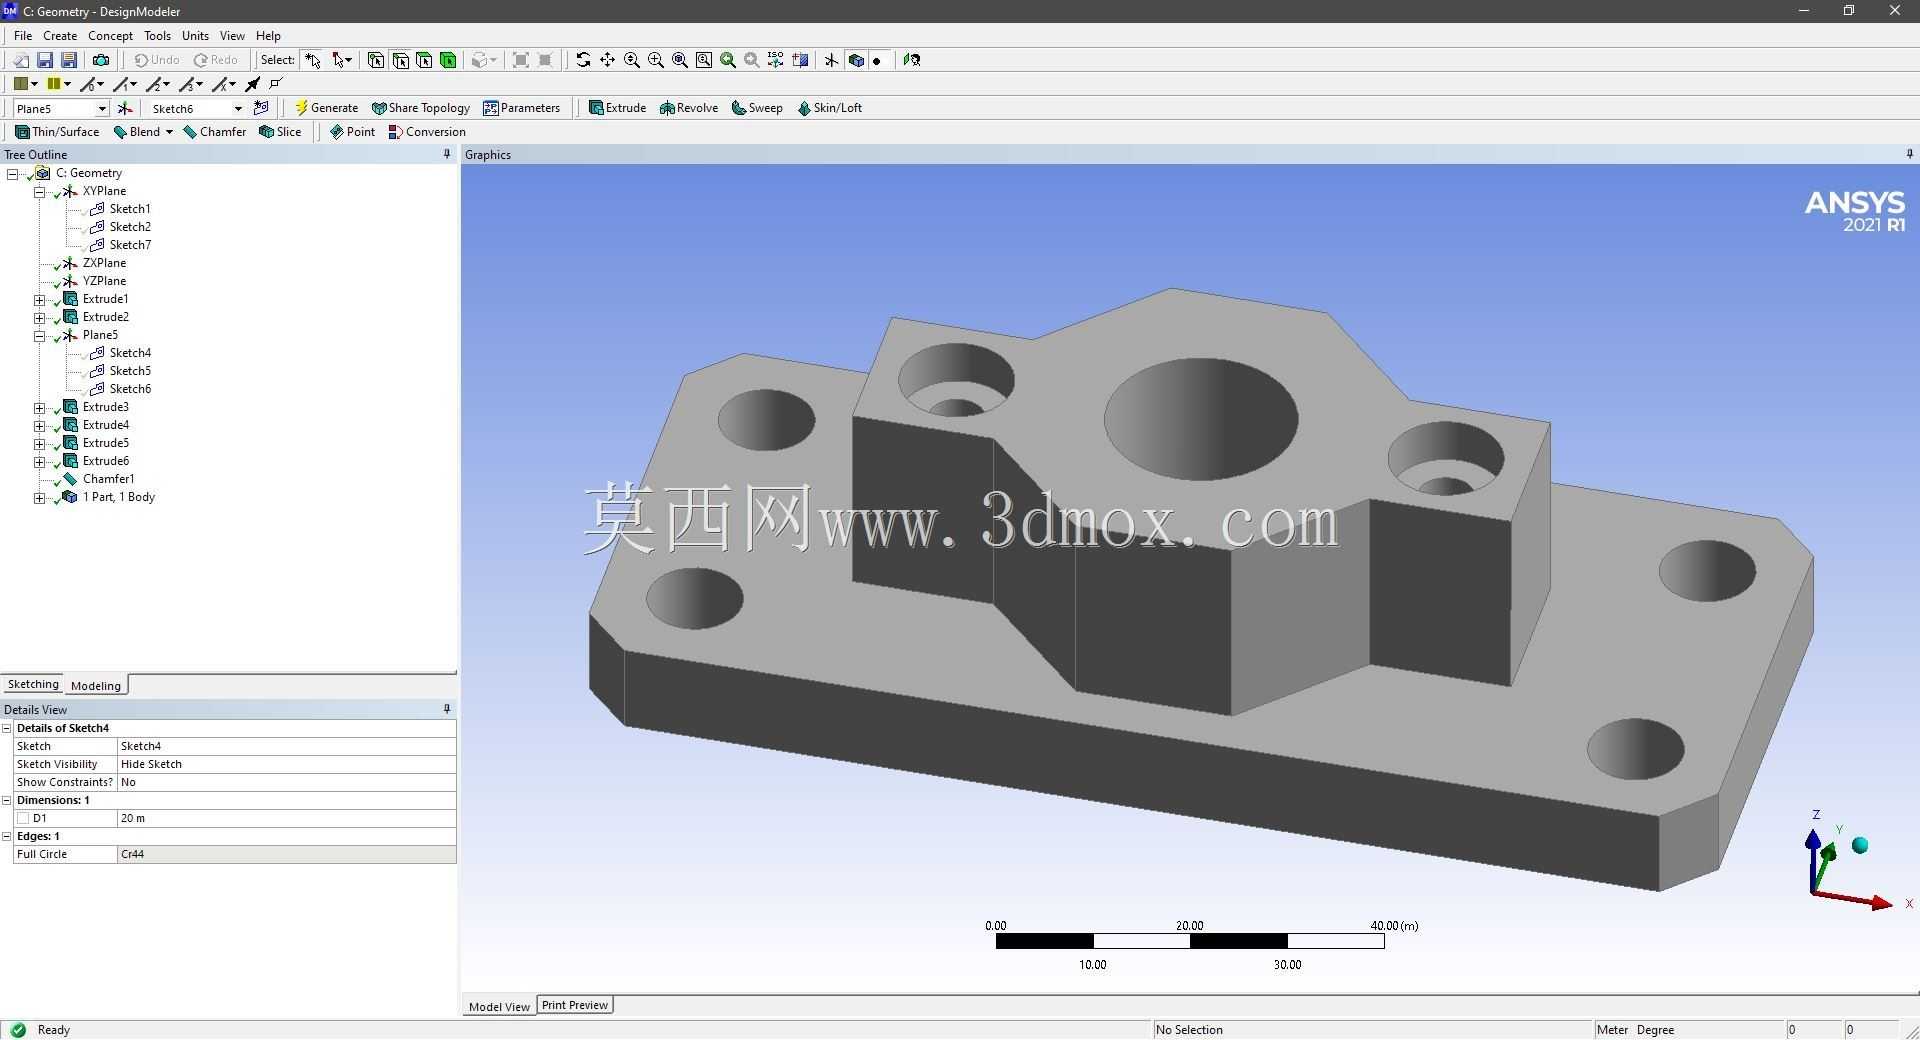
Task: Click the Sketch Visibility value field
Action: pyautogui.click(x=286, y=764)
